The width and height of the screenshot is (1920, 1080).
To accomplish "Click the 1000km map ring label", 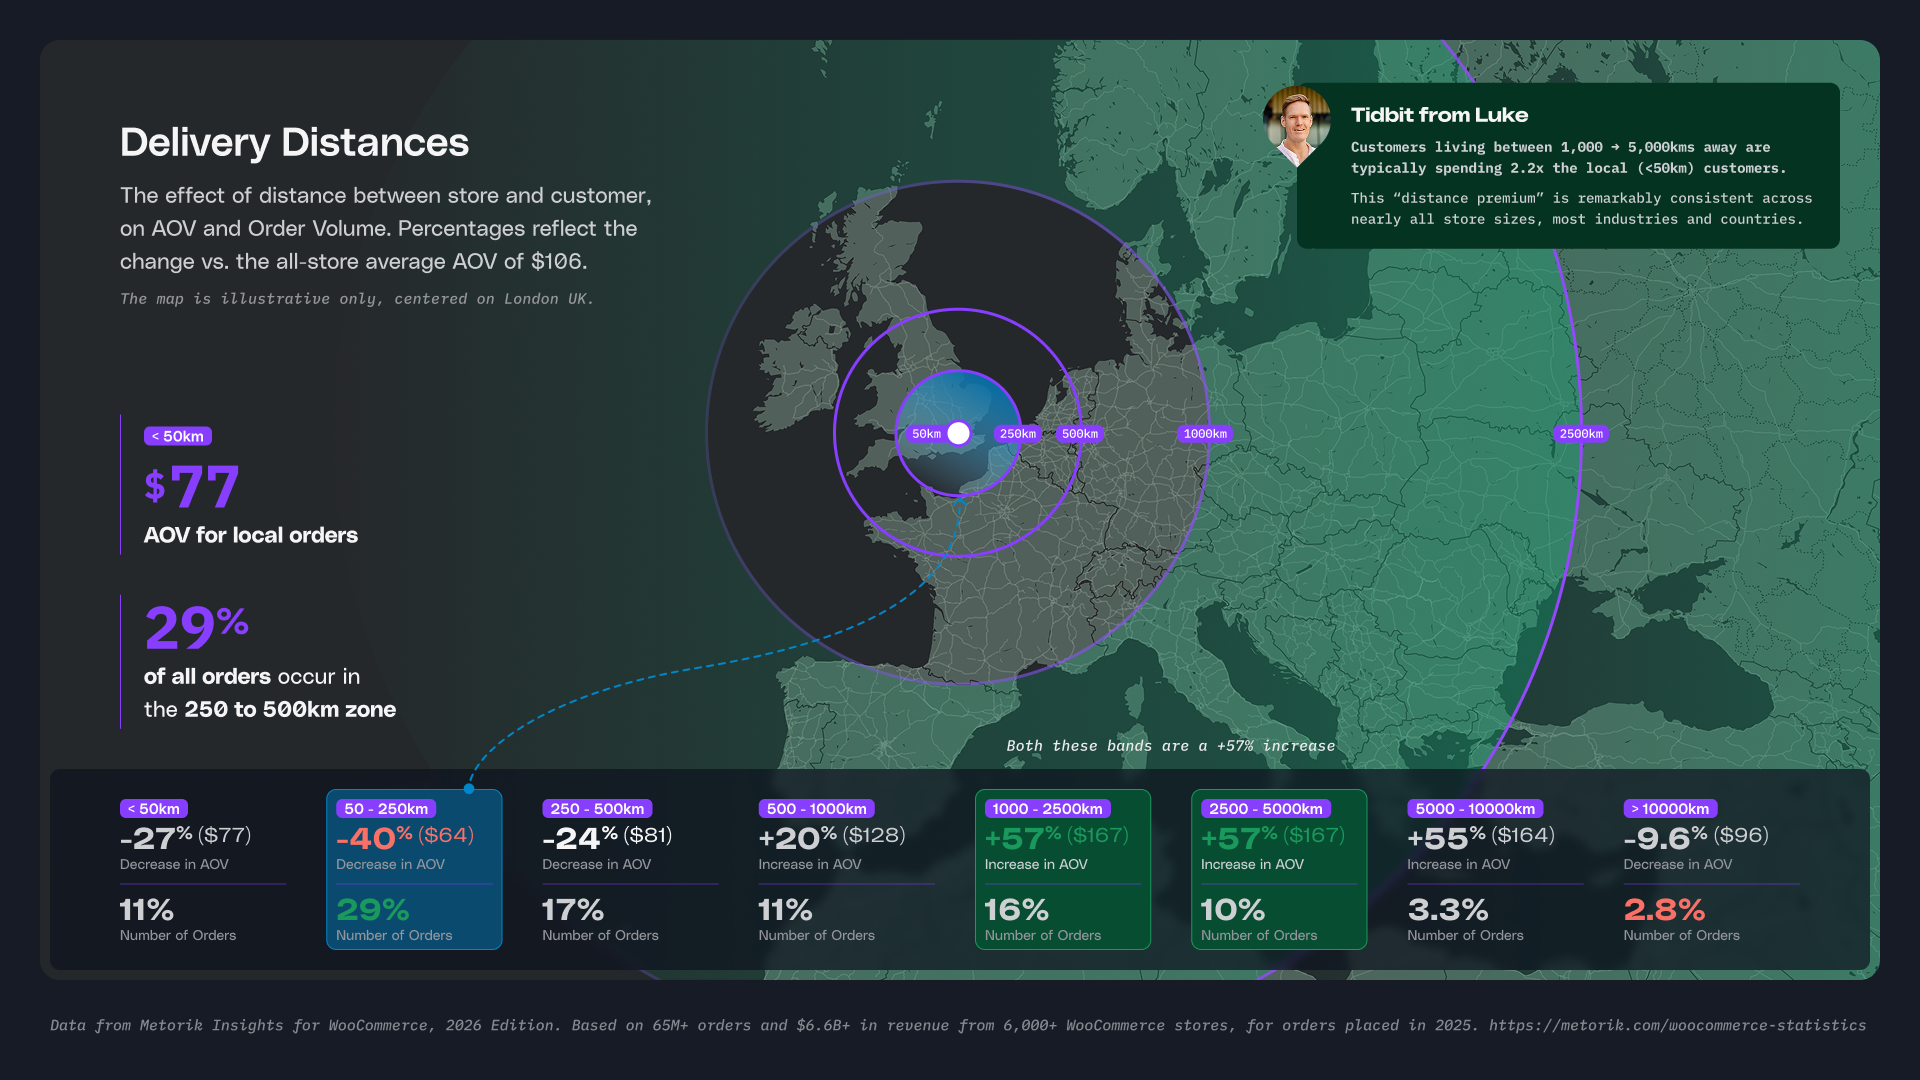I will tap(1205, 434).
